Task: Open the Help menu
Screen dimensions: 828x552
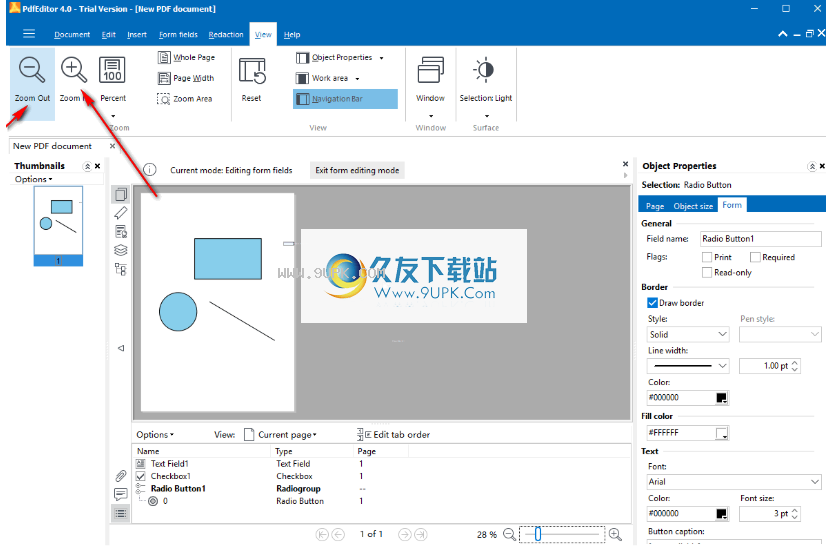Action: coord(291,35)
